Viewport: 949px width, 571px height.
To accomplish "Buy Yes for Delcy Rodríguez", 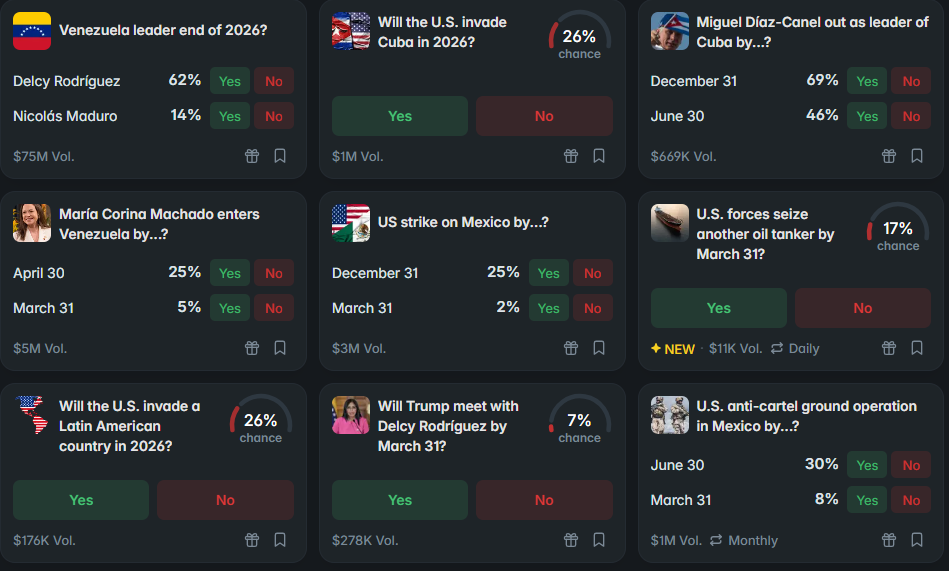I will (230, 81).
